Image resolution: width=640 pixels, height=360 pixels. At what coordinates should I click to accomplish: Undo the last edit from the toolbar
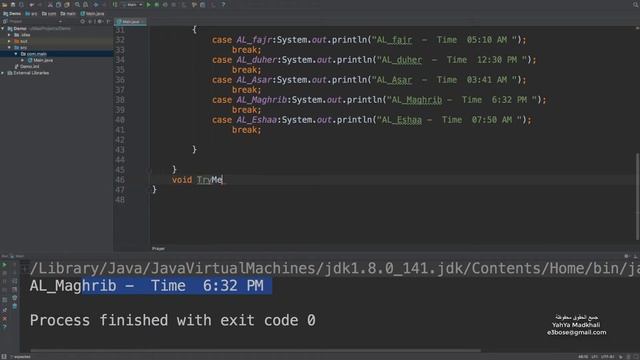coord(31,4)
